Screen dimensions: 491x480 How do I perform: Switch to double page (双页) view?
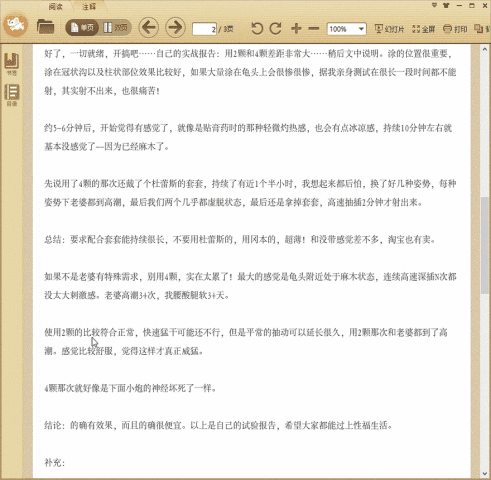point(115,28)
